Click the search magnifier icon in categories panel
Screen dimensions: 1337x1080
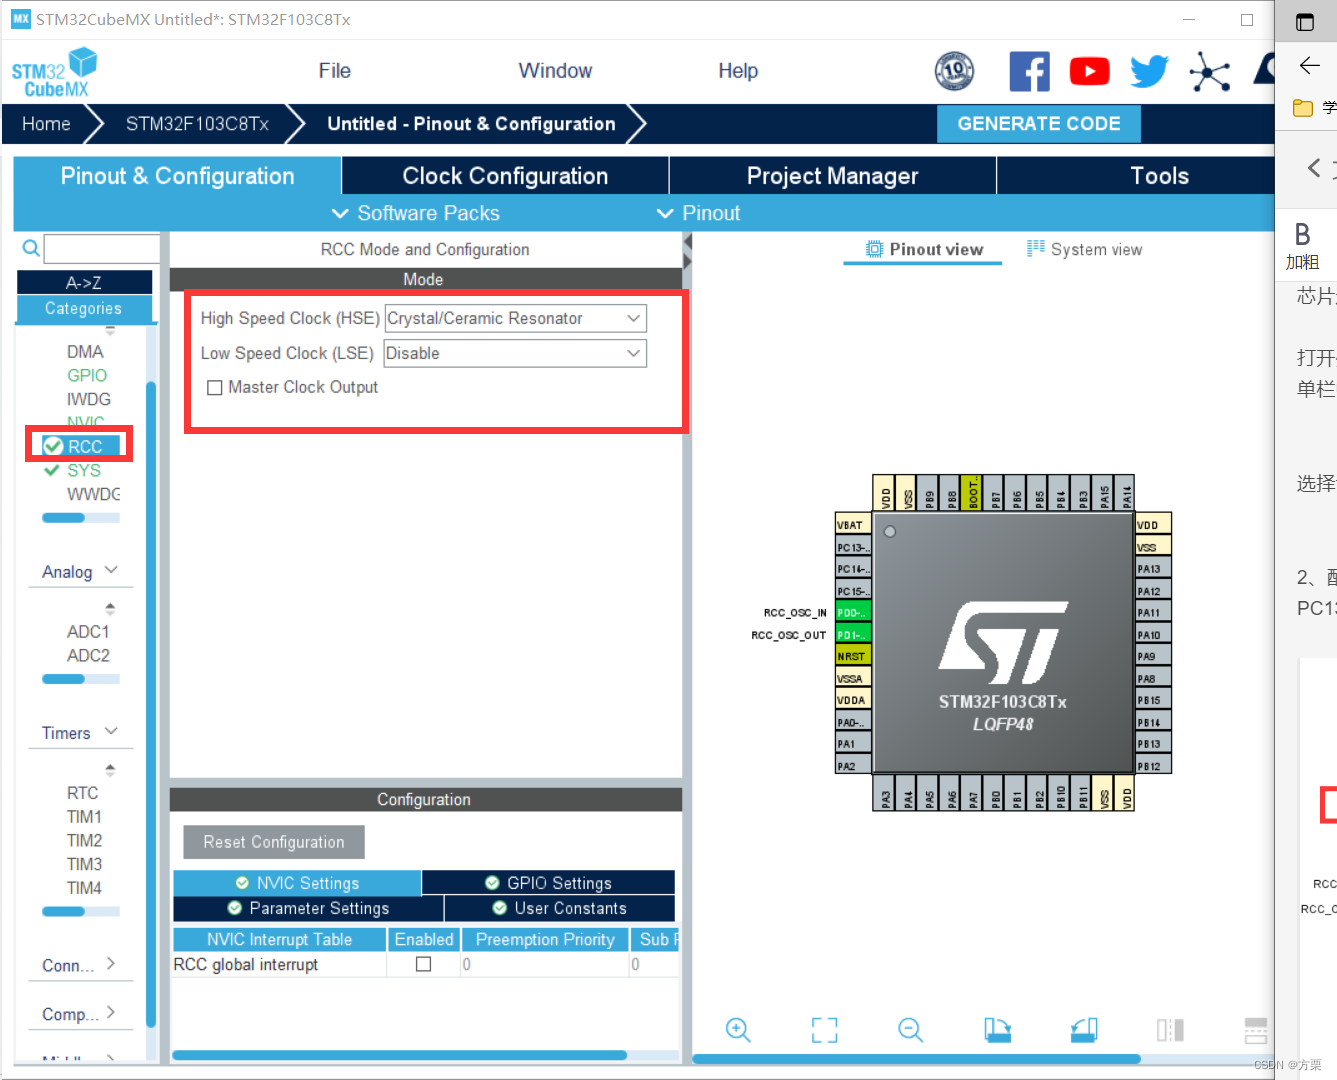pos(31,248)
